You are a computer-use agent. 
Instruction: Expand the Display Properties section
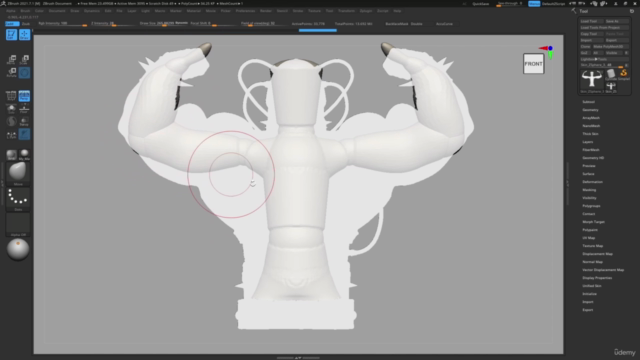pos(597,278)
